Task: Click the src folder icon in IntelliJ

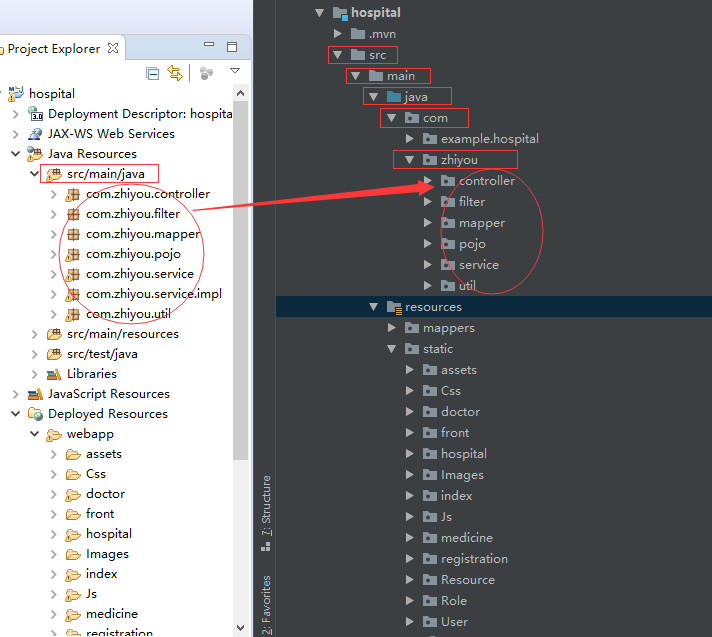Action: coord(358,55)
